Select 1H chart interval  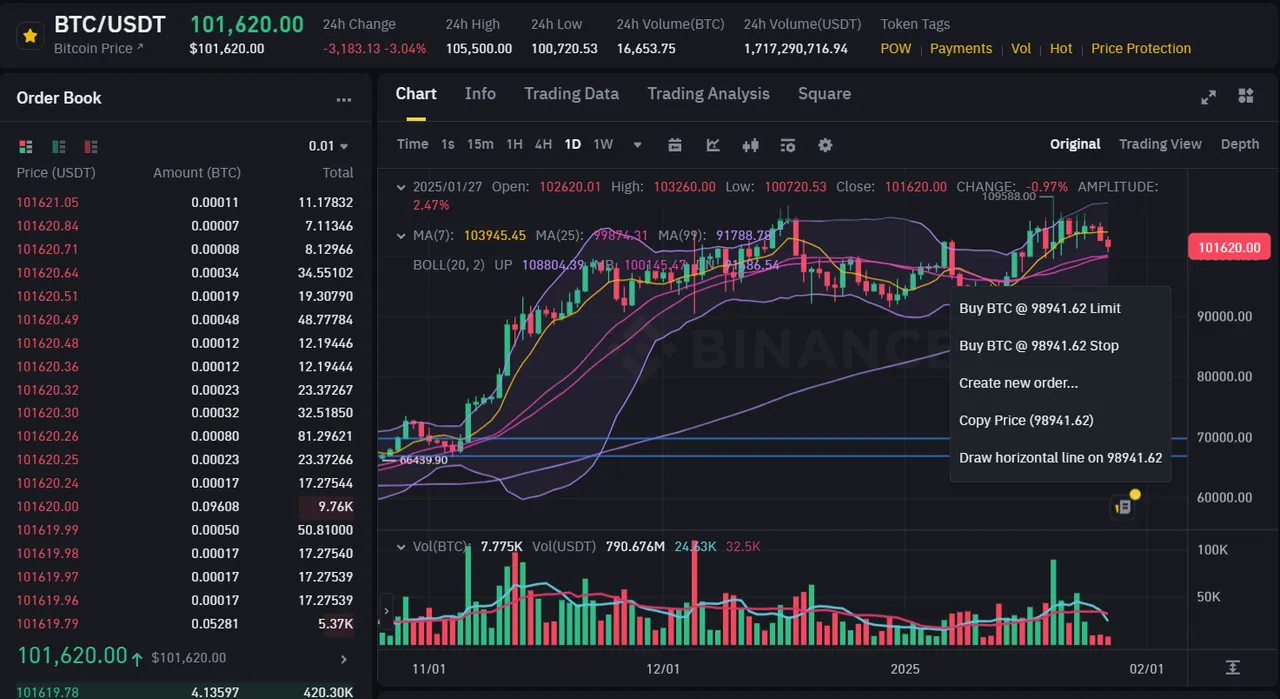[x=514, y=144]
